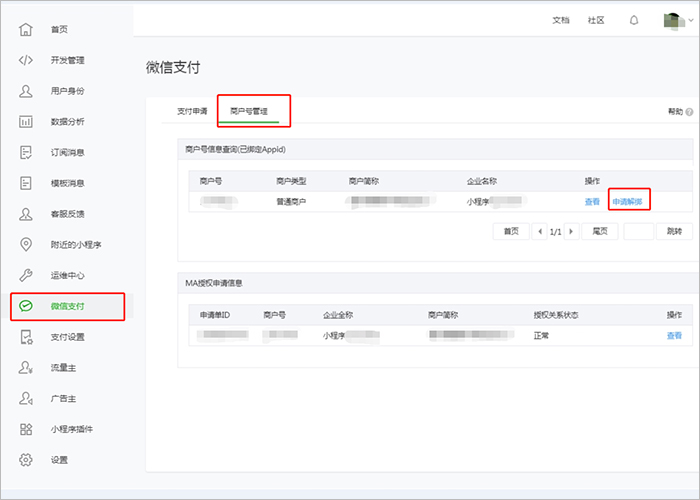Click the 1/1 page indicator
The height and width of the screenshot is (500, 700).
(x=555, y=232)
